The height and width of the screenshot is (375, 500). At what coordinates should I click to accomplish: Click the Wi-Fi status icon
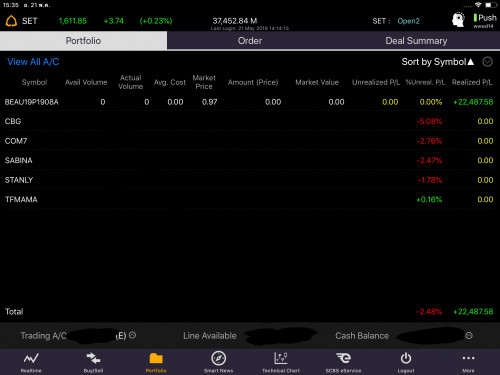(x=478, y=5)
